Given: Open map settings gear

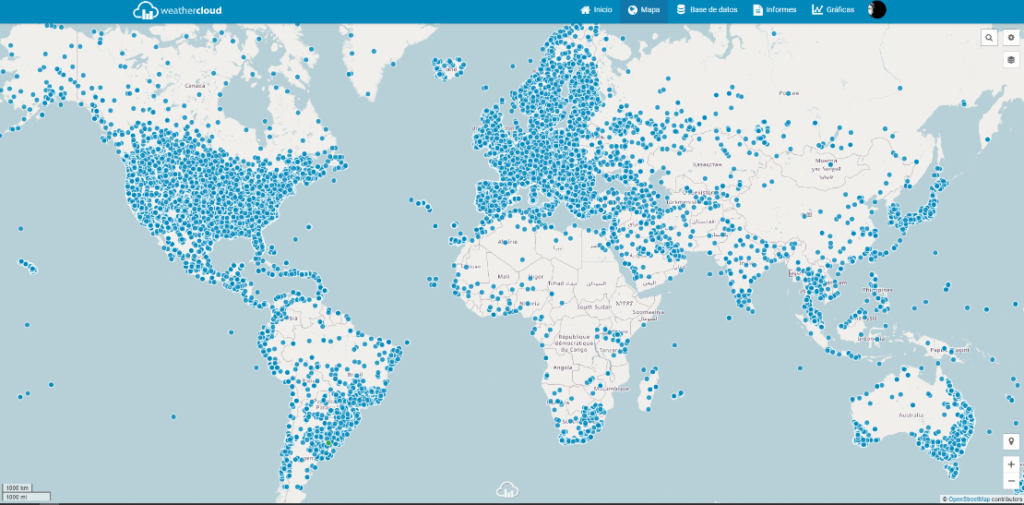Looking at the screenshot, I should [x=1011, y=37].
